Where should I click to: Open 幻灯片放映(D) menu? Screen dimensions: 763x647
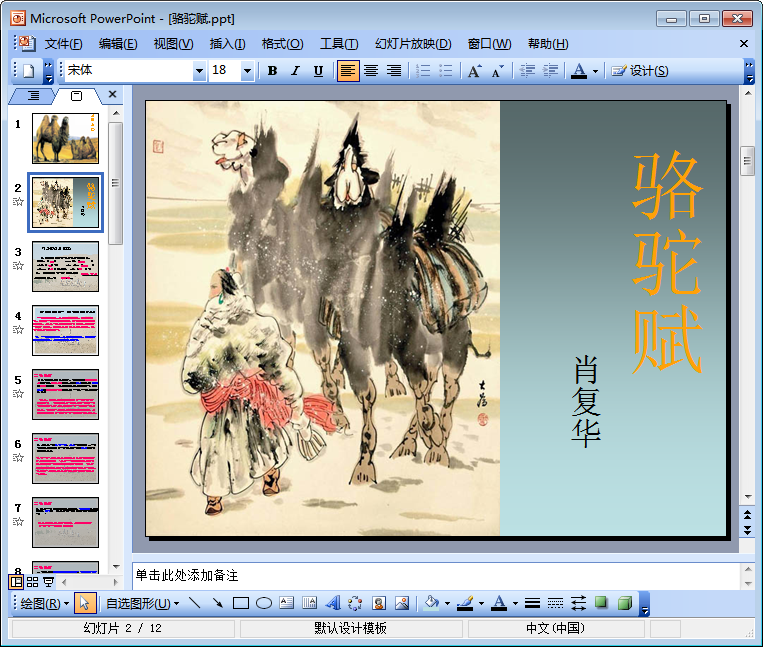pyautogui.click(x=413, y=44)
